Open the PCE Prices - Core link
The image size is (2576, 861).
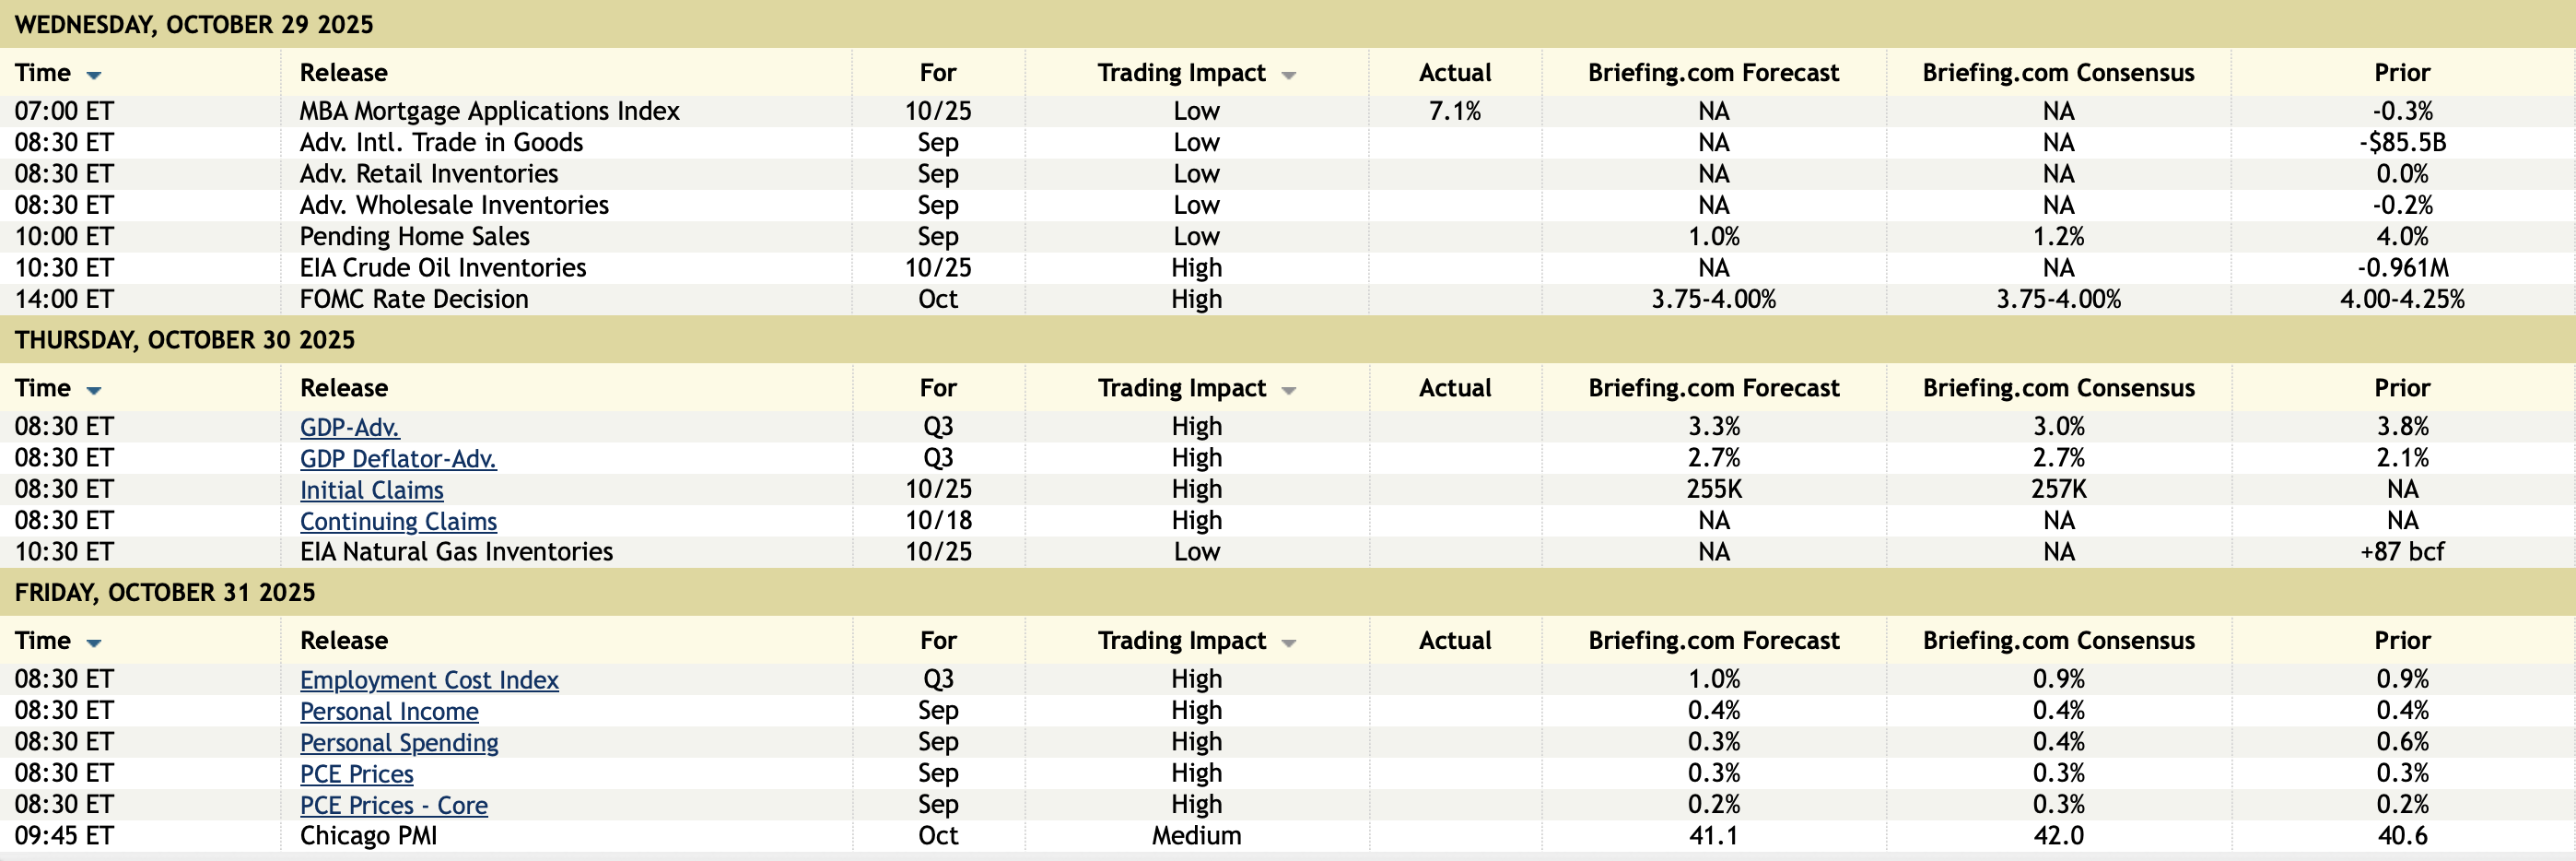[393, 805]
